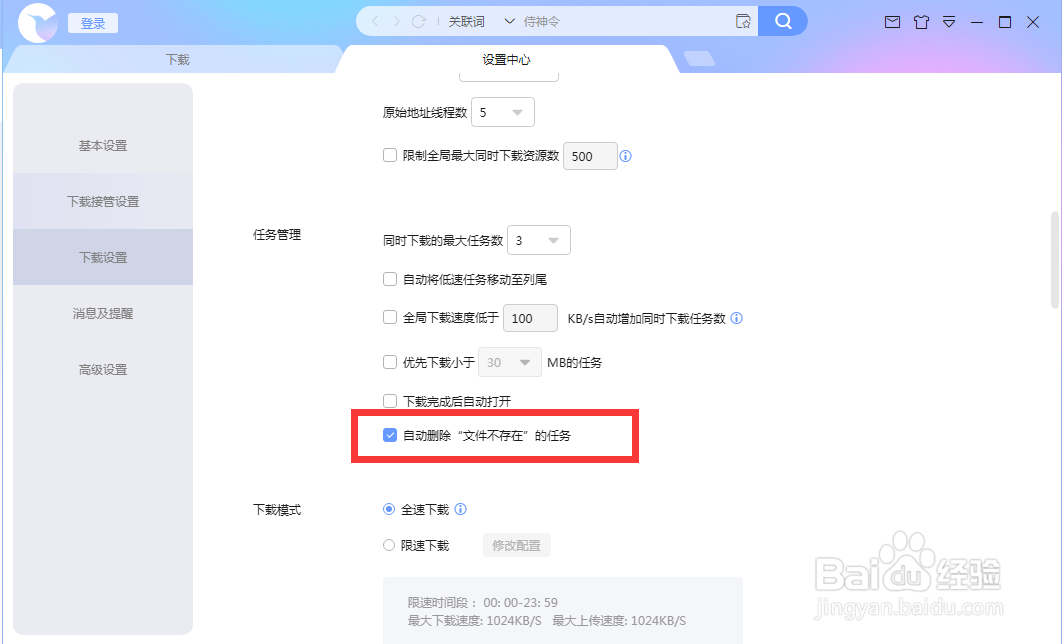Open 同时下载的最大任务数 dropdown
Viewport: 1062px width, 644px height.
click(x=538, y=240)
